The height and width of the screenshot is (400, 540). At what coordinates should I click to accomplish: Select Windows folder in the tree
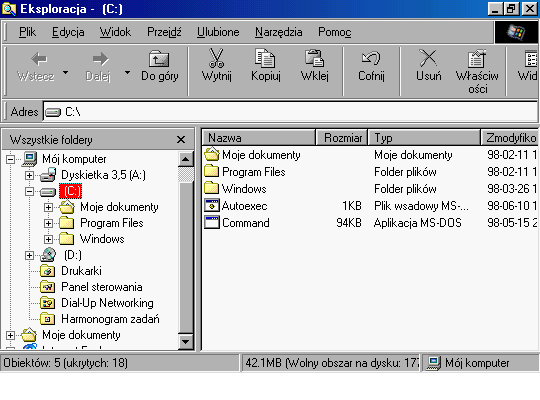click(102, 239)
